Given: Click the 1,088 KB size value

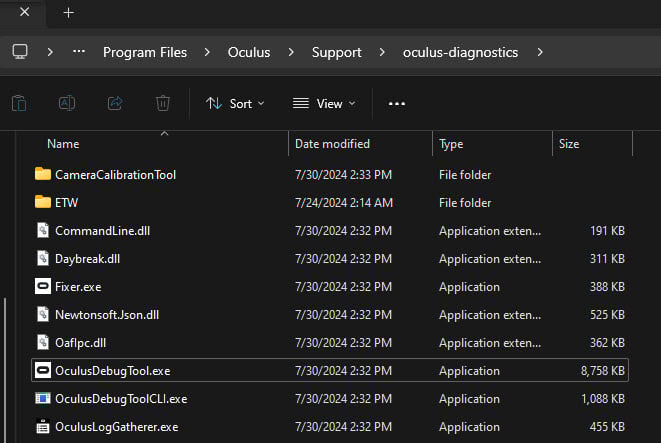Looking at the screenshot, I should click(603, 399).
